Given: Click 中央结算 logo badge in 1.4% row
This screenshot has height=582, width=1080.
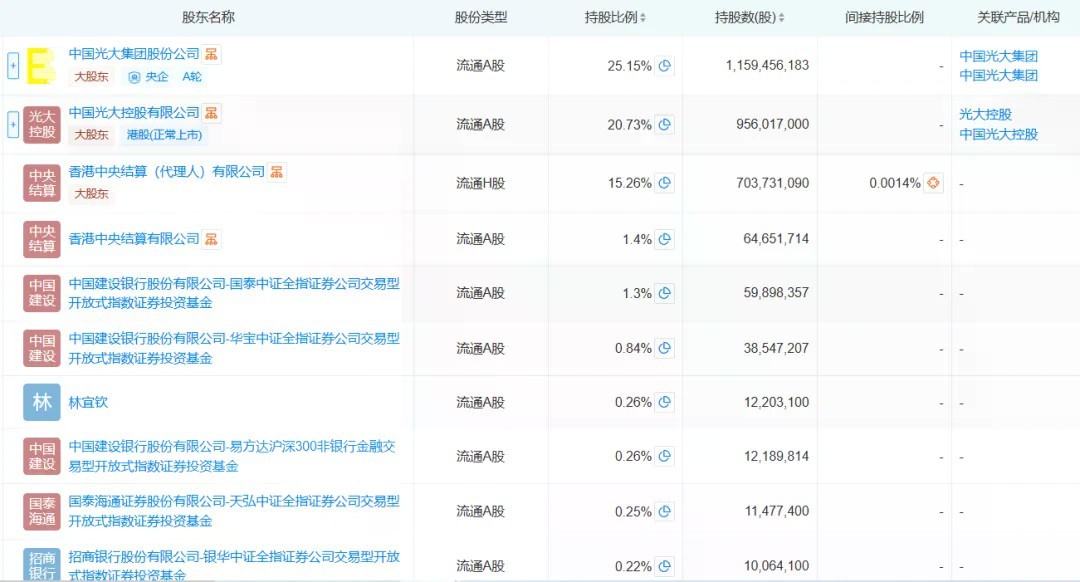Looking at the screenshot, I should coord(42,239).
